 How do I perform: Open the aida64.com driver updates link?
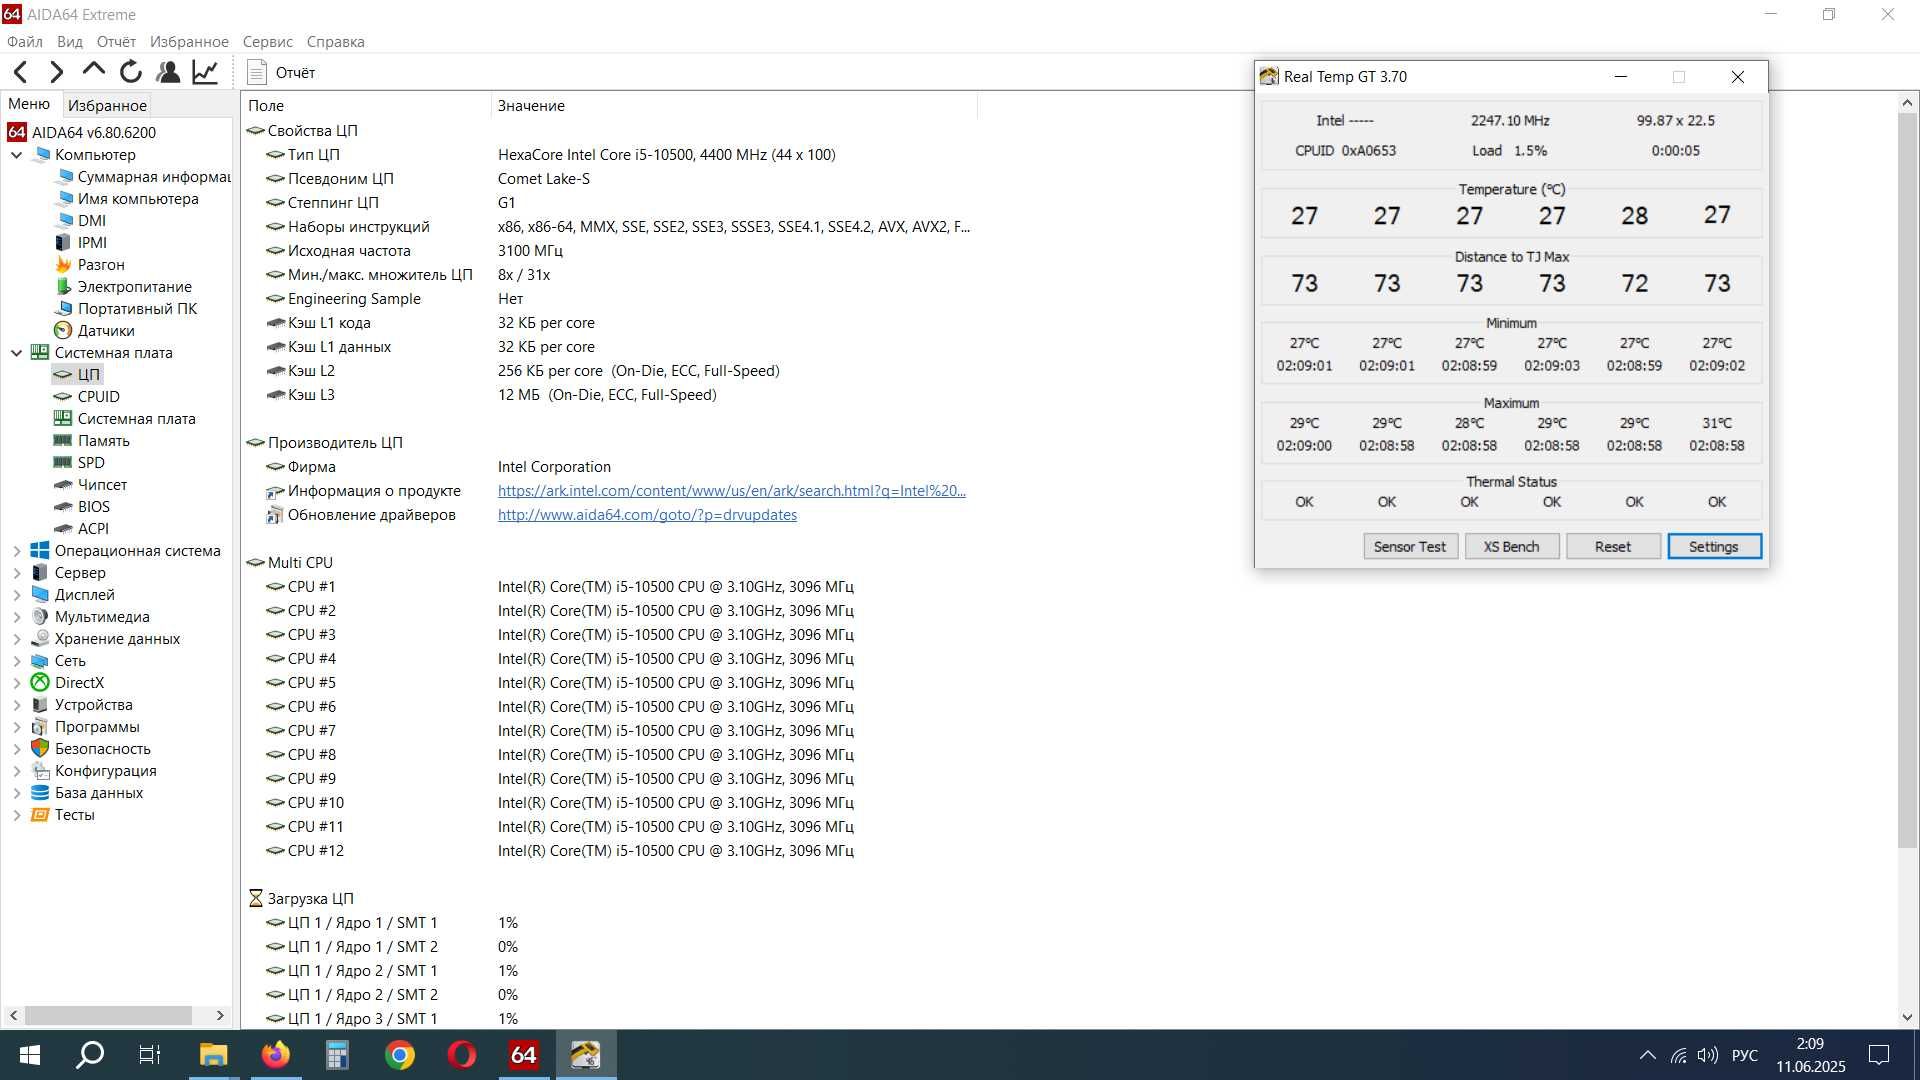click(647, 515)
